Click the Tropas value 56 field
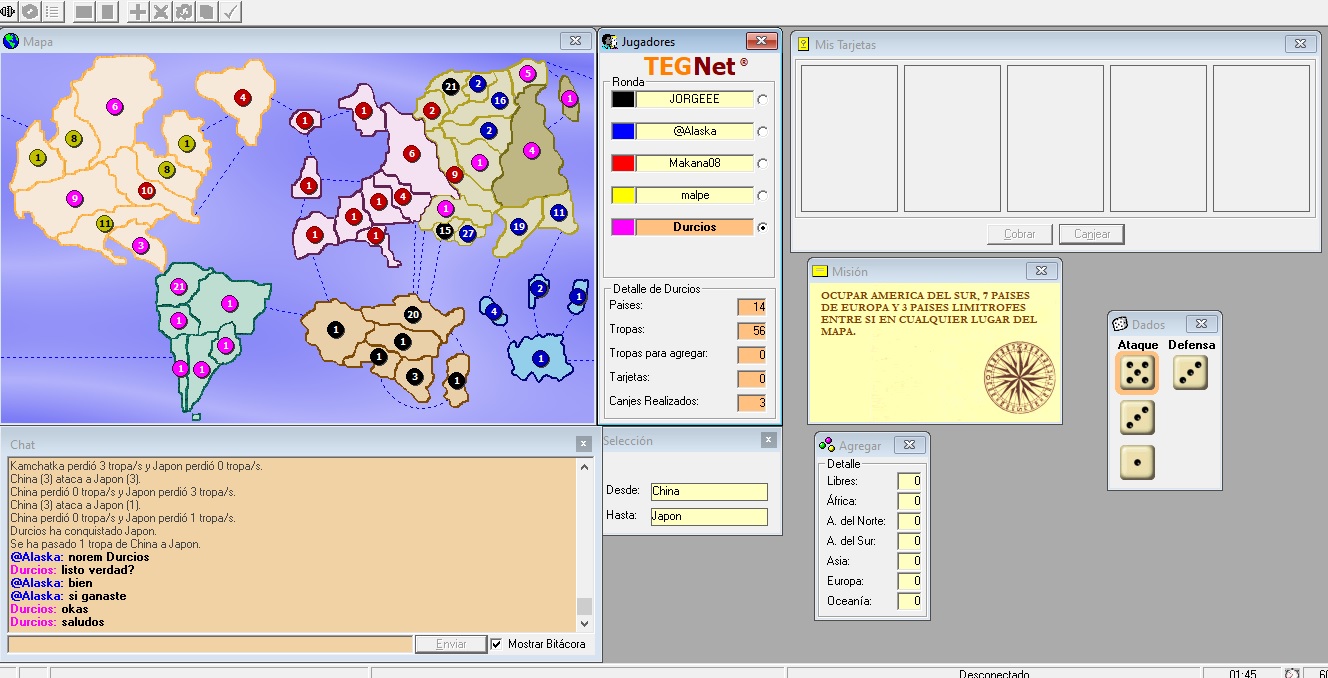 click(x=751, y=330)
